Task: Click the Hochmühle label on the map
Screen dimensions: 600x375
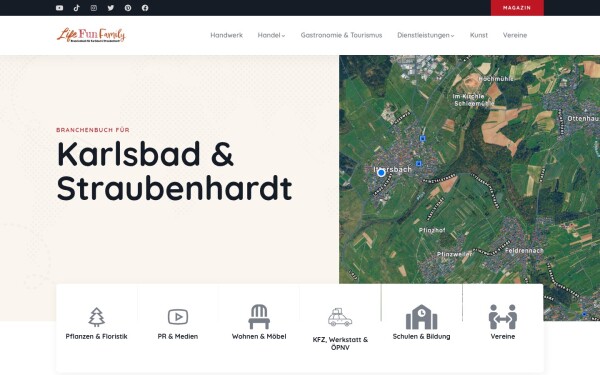Action: click(496, 79)
